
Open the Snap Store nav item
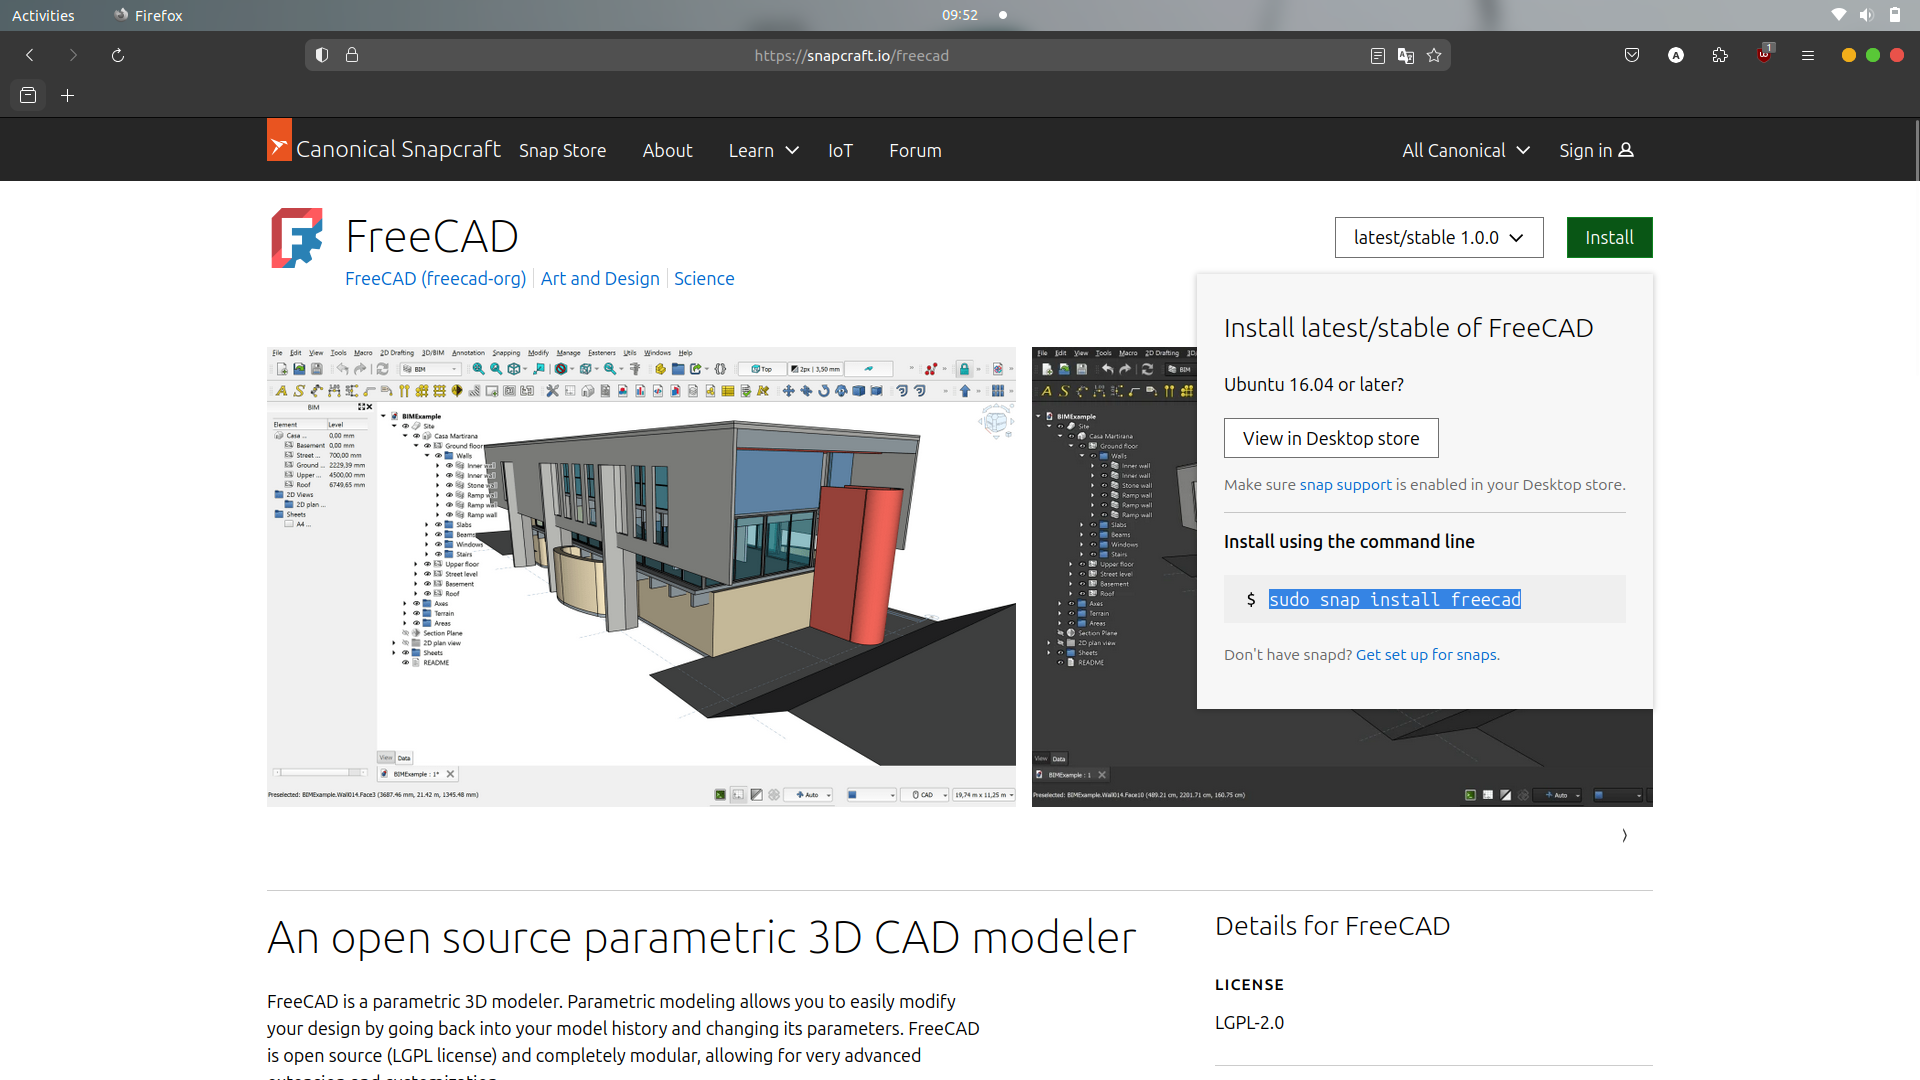(562, 150)
